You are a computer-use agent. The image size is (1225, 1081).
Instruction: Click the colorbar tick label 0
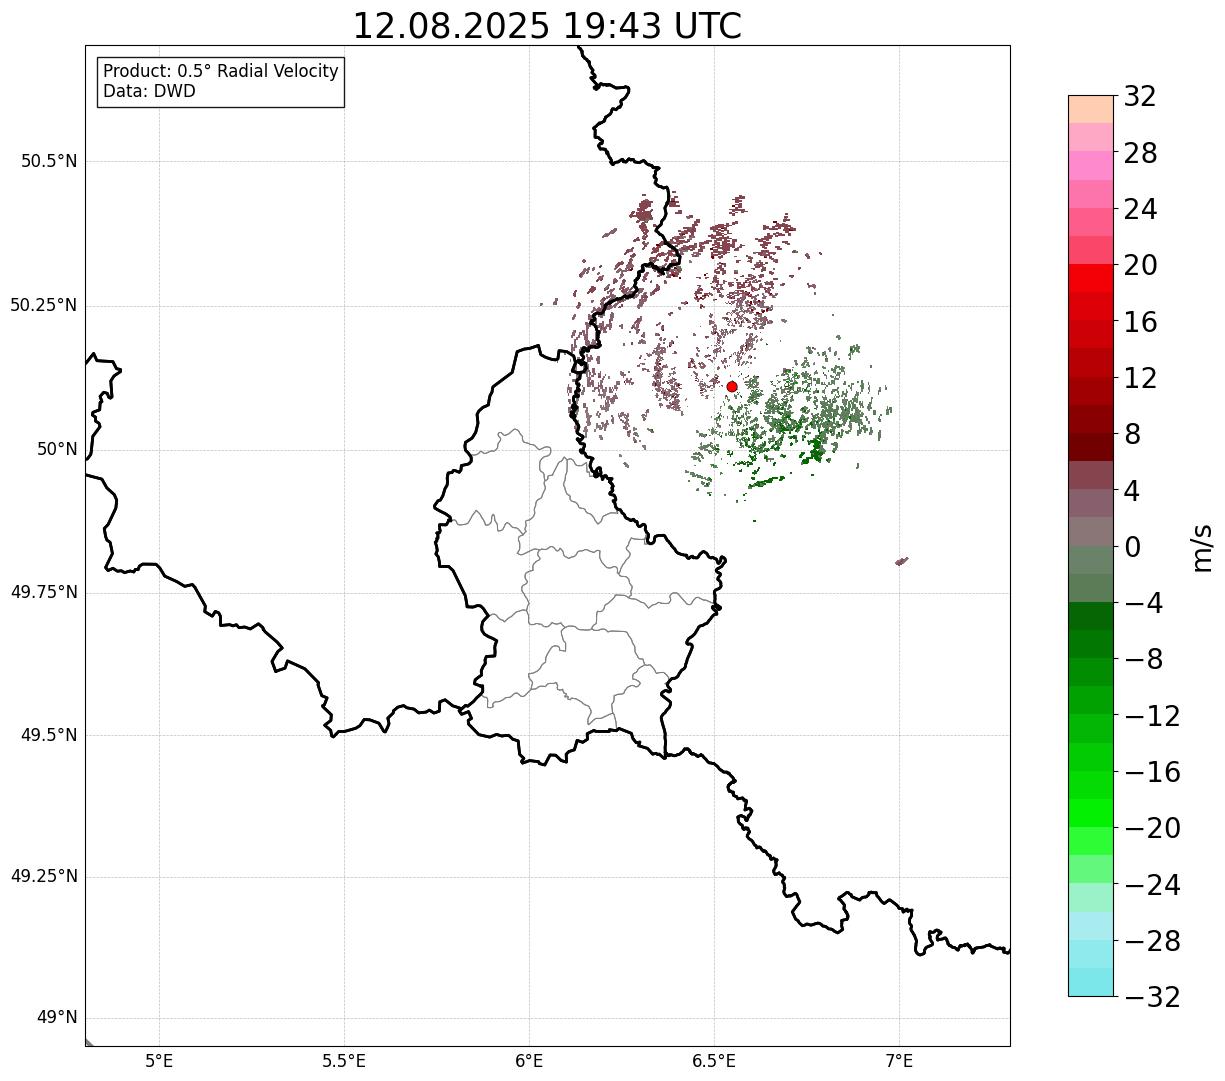(1132, 547)
